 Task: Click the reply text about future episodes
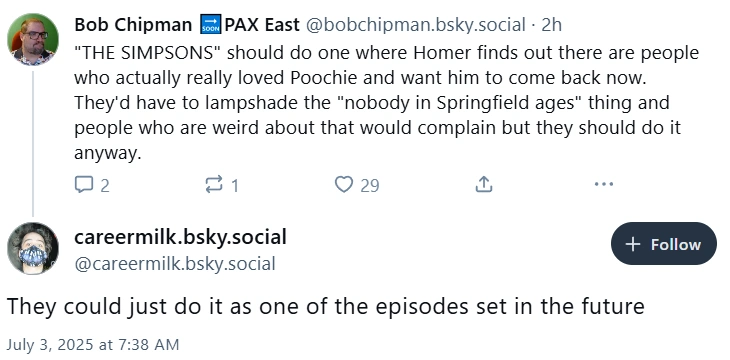tap(325, 306)
